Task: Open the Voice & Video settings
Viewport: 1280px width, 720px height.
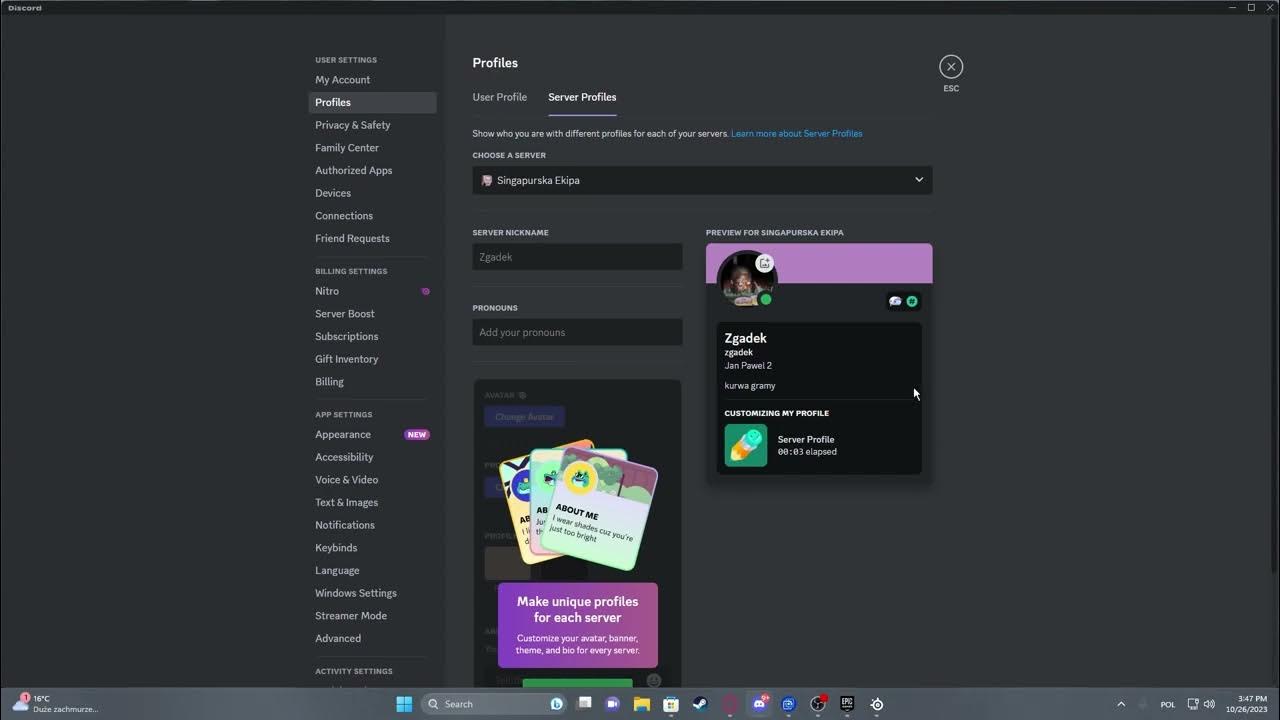Action: [347, 480]
